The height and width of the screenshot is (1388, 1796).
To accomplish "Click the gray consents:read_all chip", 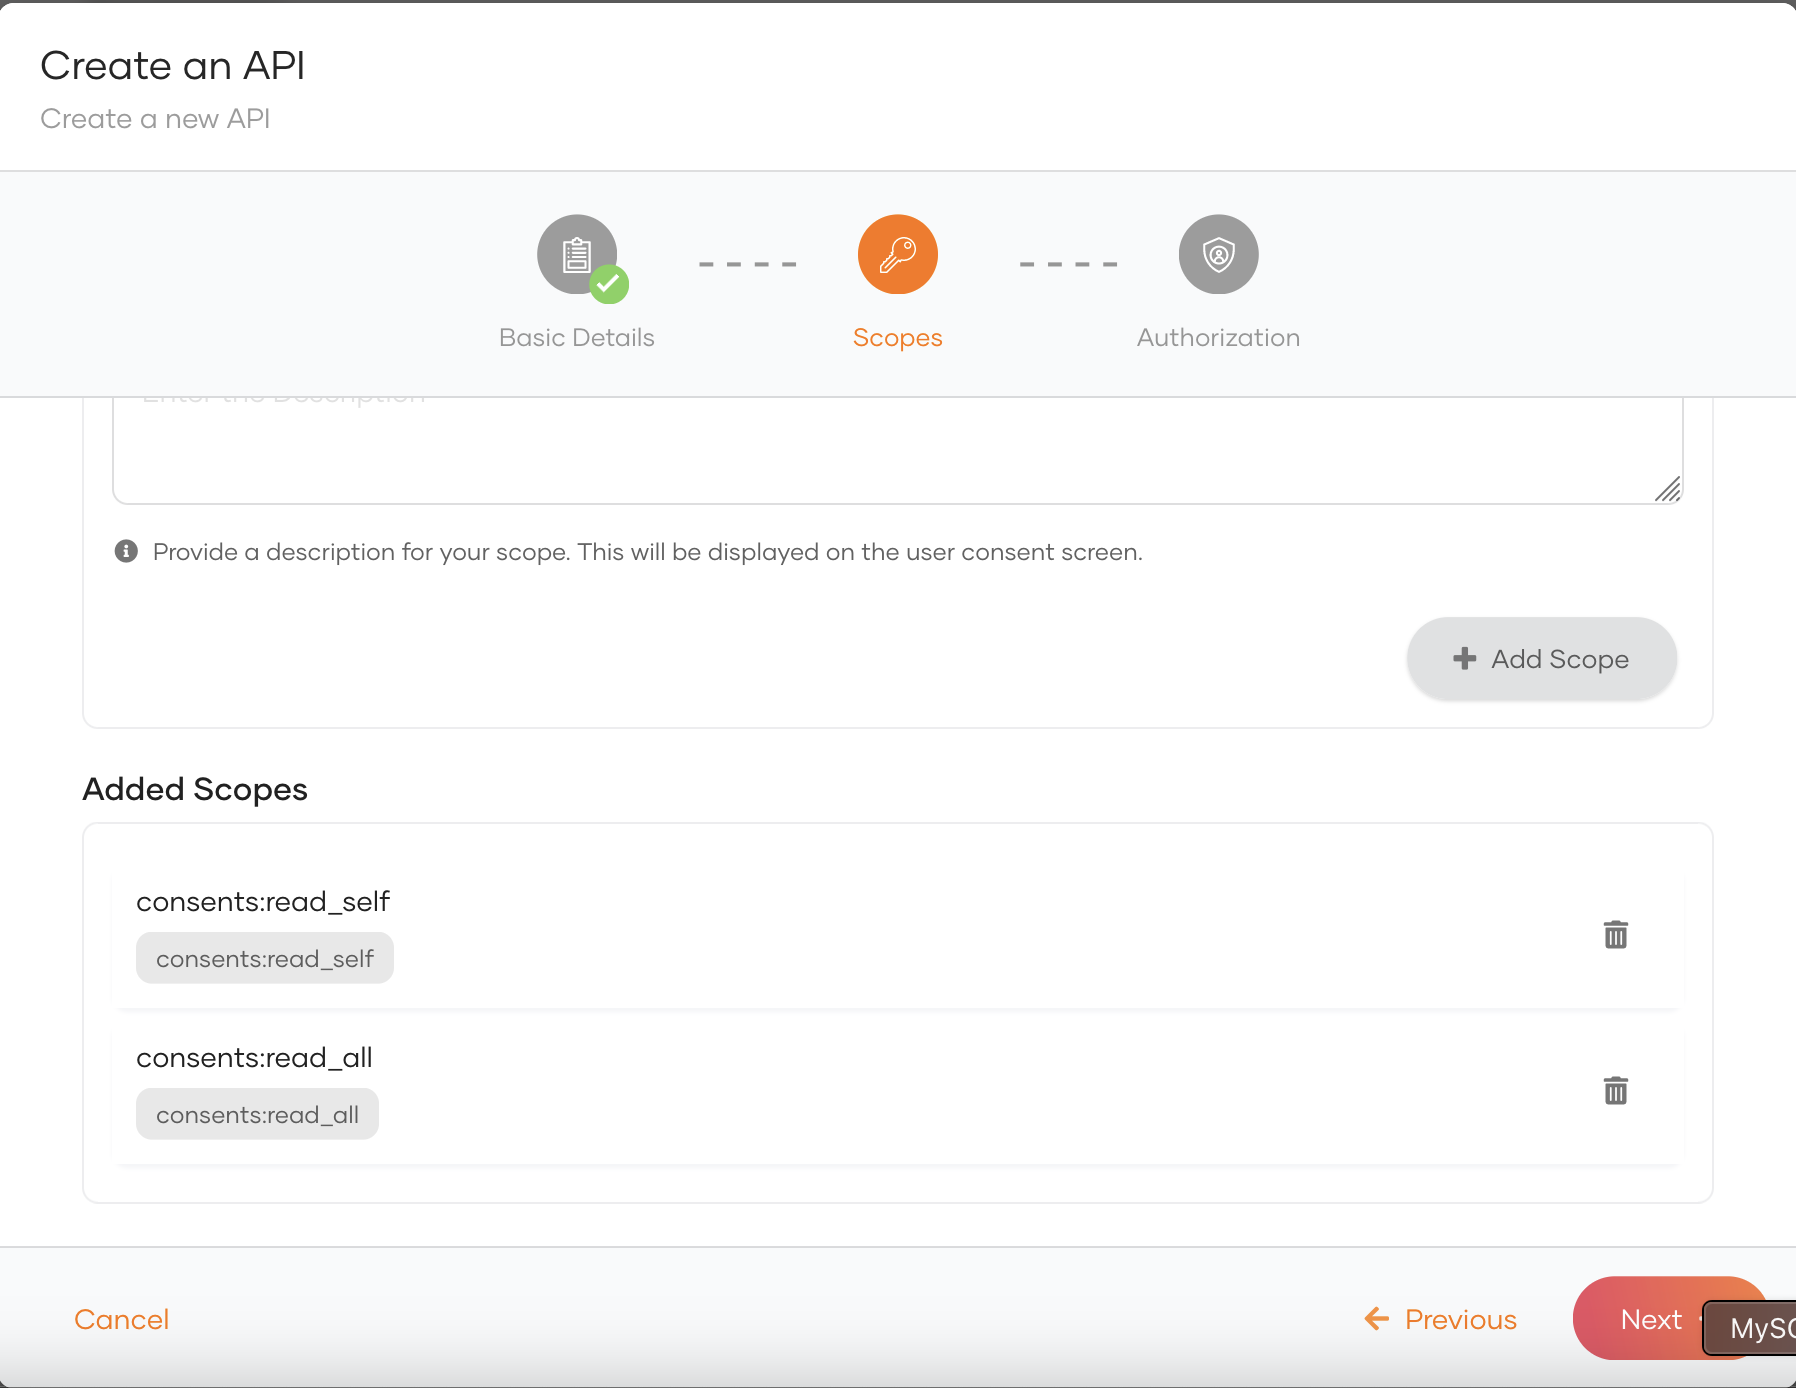I will [257, 1114].
